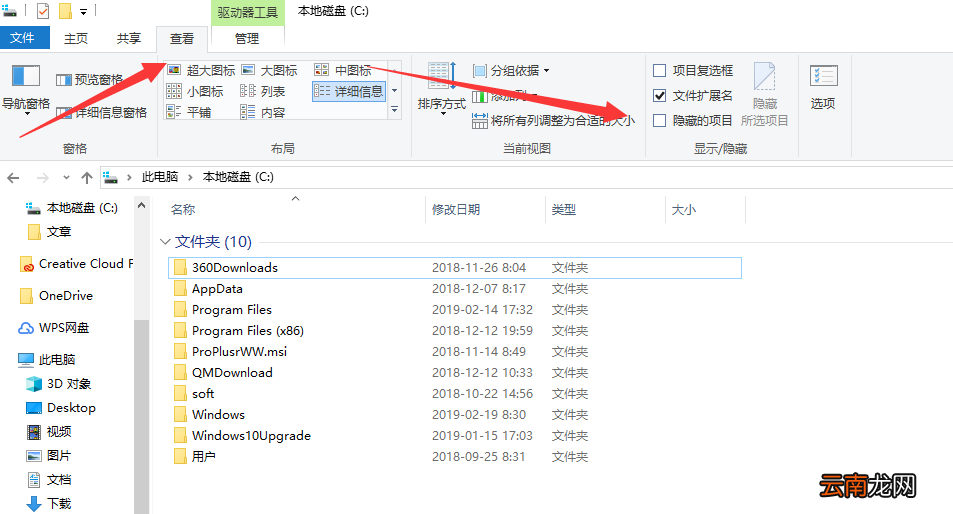Viewport: 953px width, 514px height.
Task: Go back with the left arrow
Action: 13,177
